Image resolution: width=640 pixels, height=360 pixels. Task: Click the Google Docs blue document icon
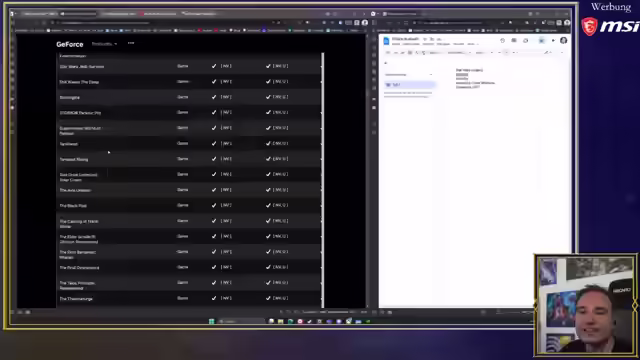[386, 40]
